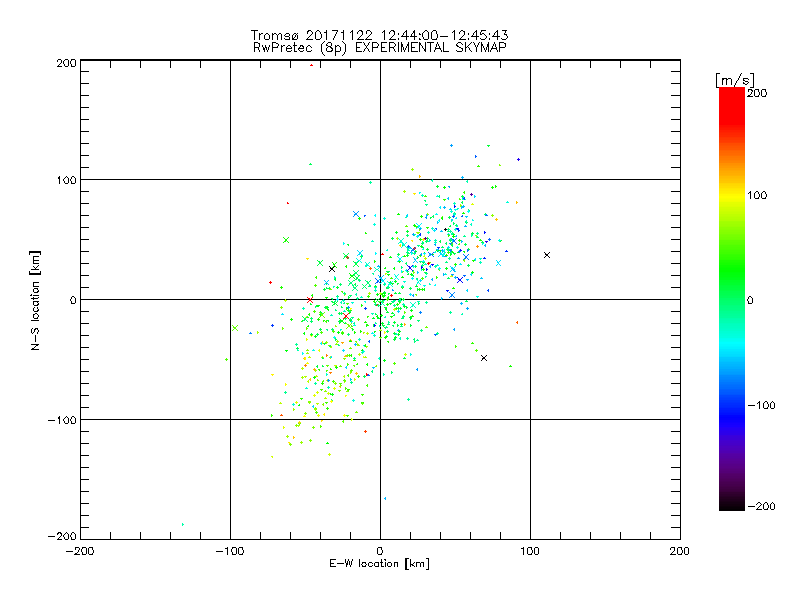This screenshot has width=800, height=600.
Task: Click the "[m/s]" colorbar unit label
Action: (x=735, y=80)
